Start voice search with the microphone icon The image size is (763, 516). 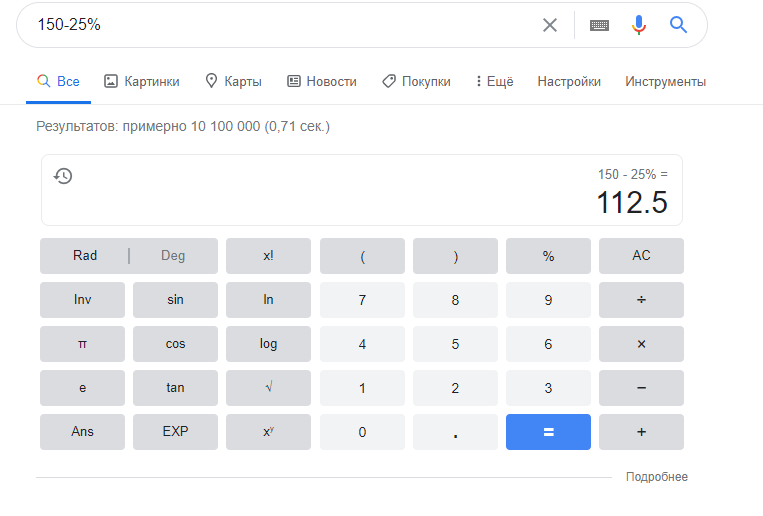[x=639, y=24]
